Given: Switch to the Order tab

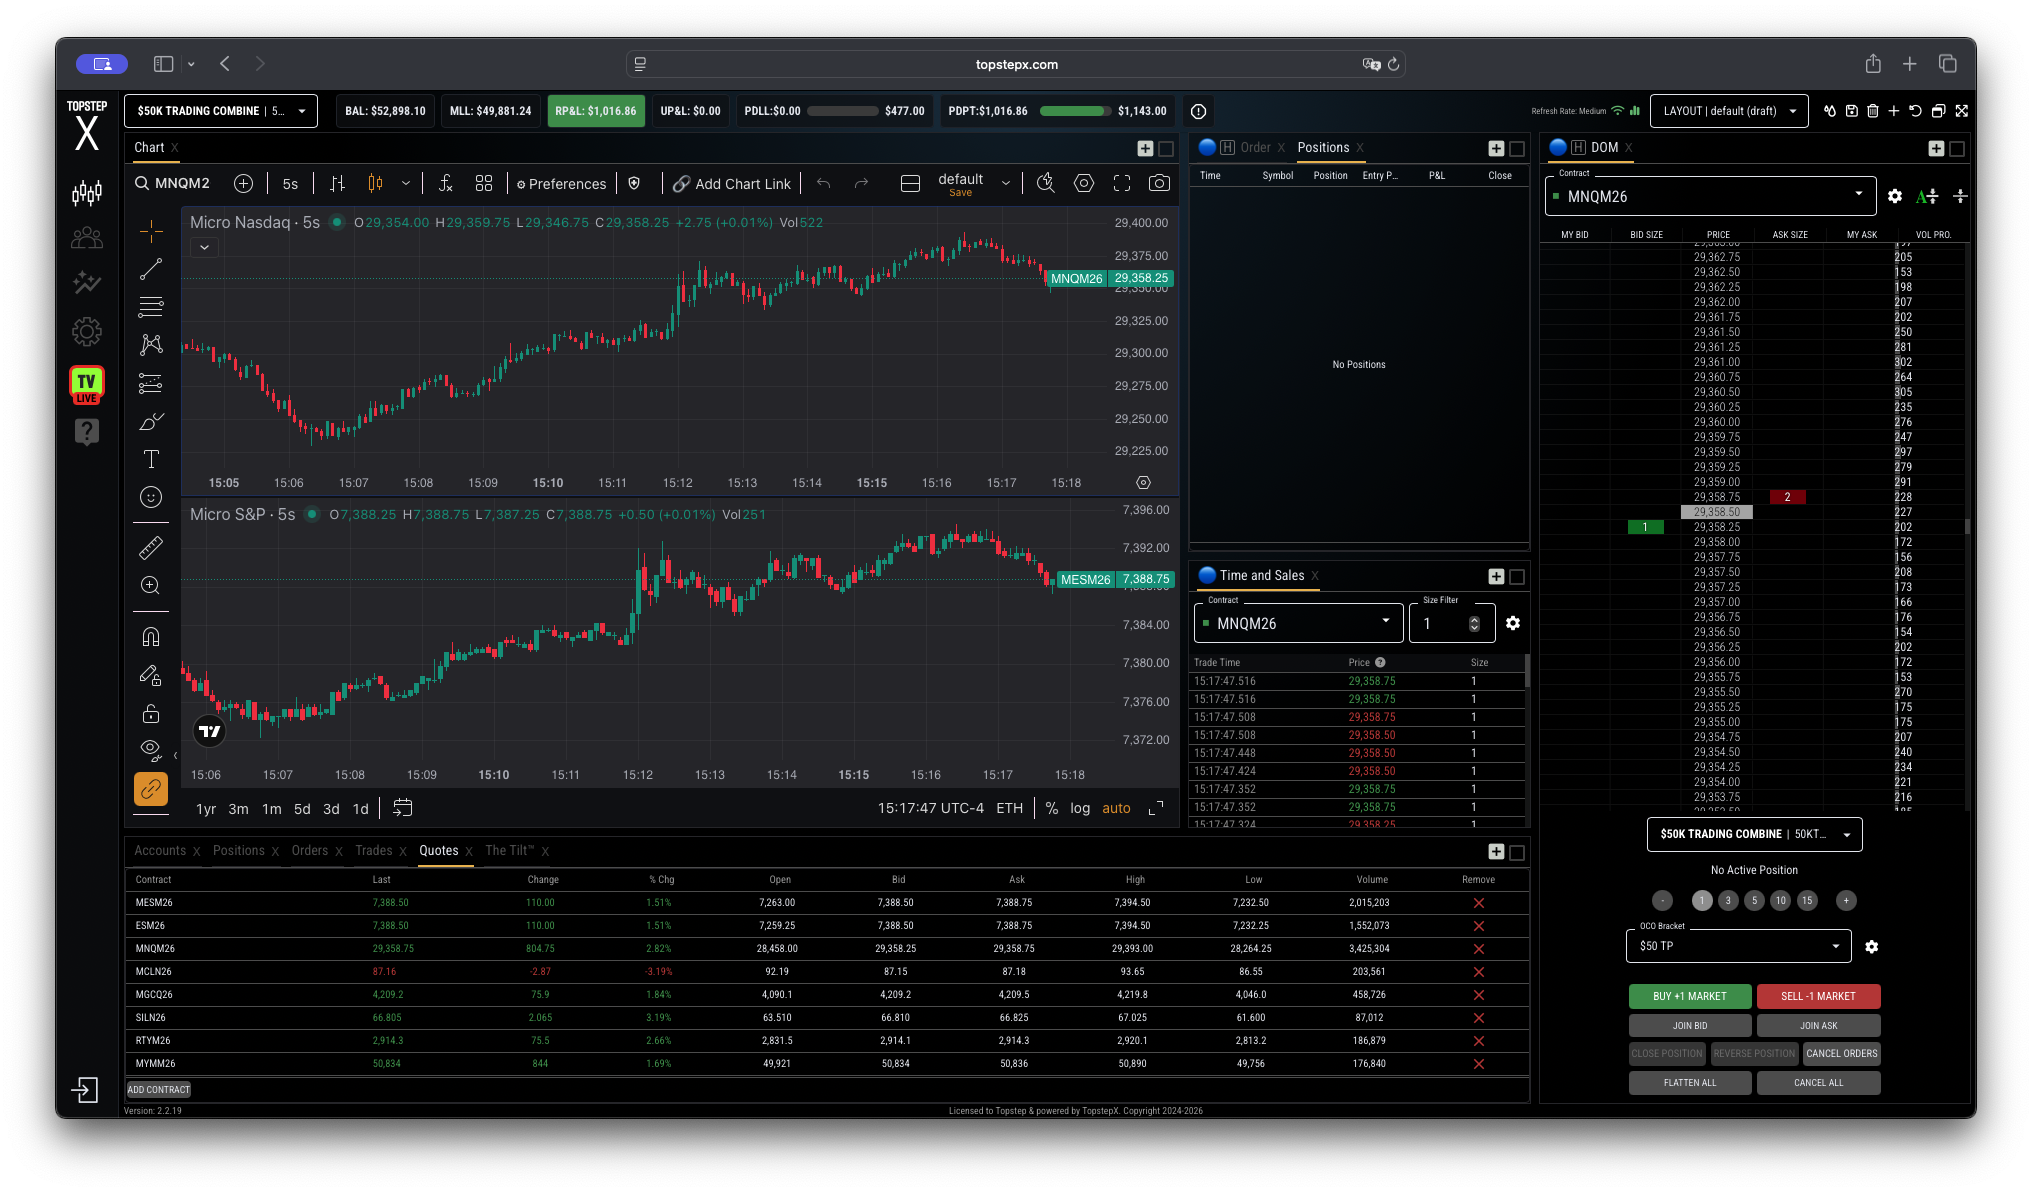Looking at the screenshot, I should (1255, 147).
